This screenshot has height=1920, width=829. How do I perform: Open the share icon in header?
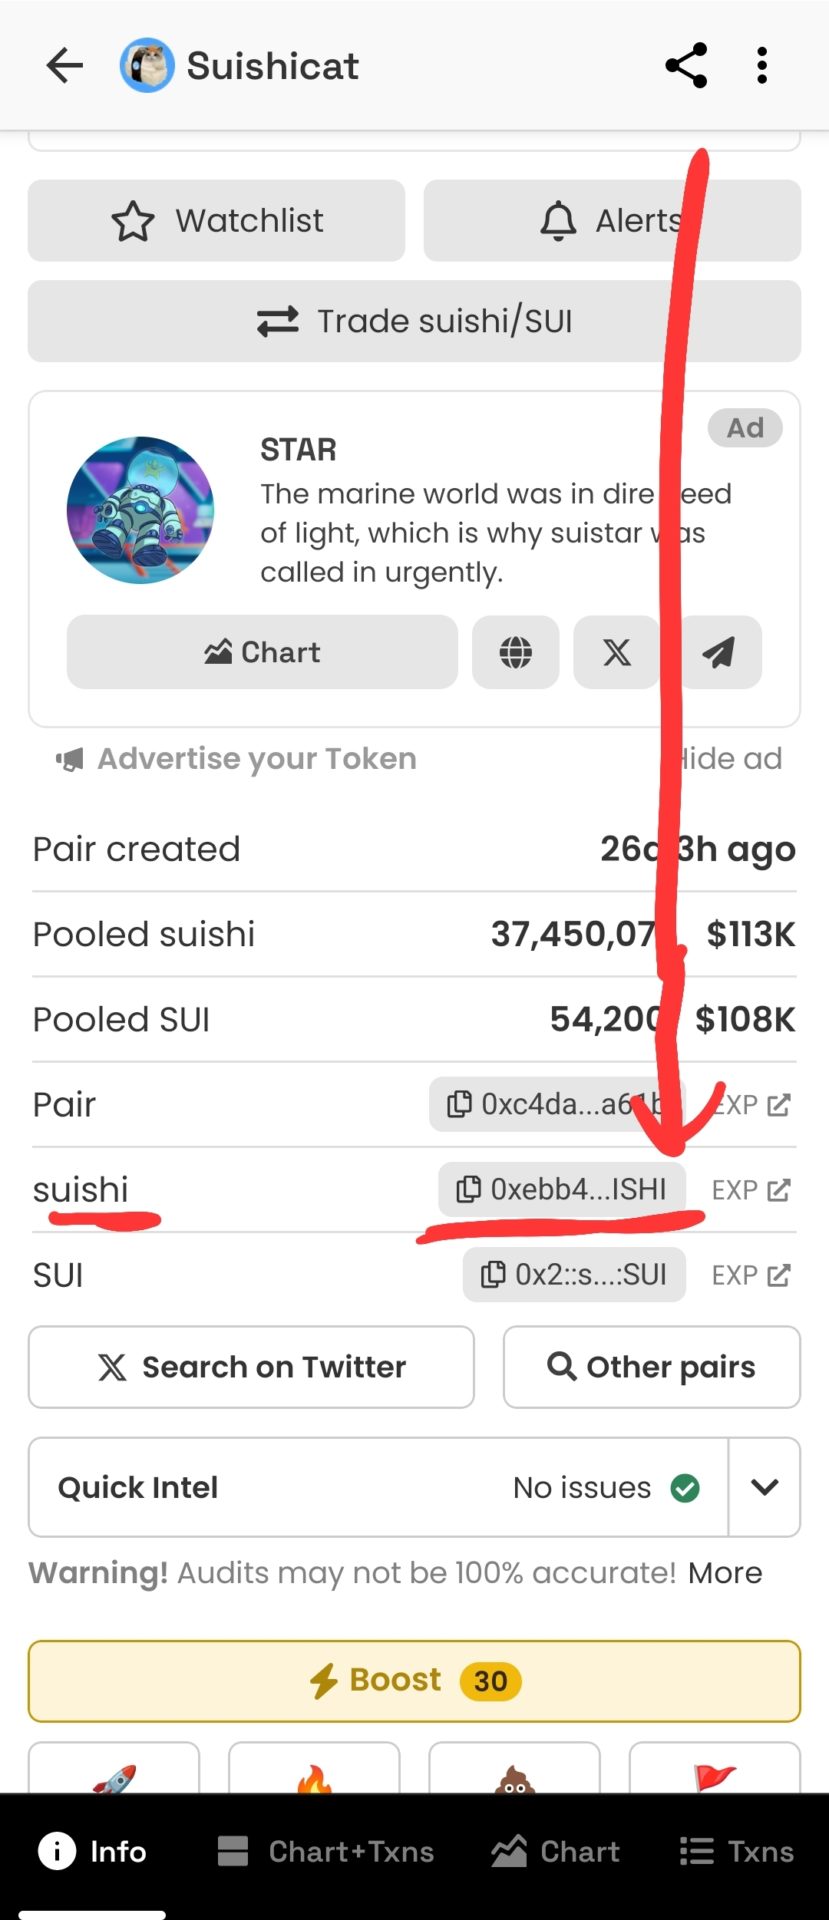[x=686, y=66]
